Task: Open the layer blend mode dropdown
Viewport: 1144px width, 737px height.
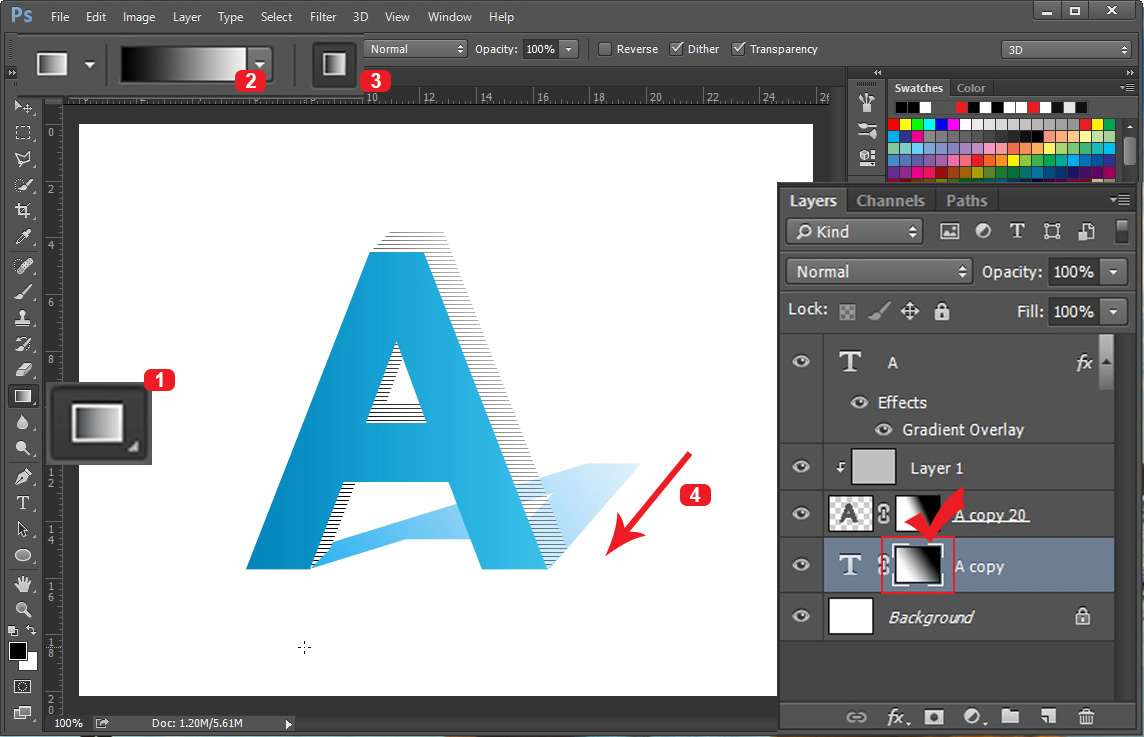Action: [x=879, y=271]
